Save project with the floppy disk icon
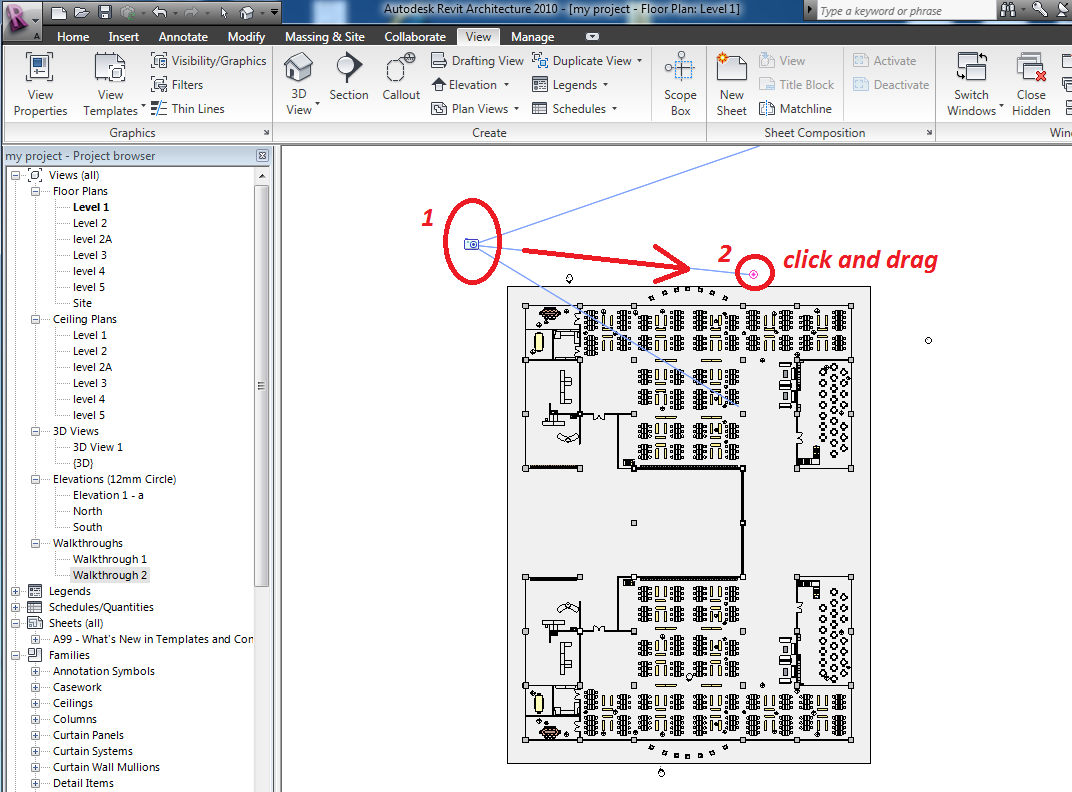 105,12
